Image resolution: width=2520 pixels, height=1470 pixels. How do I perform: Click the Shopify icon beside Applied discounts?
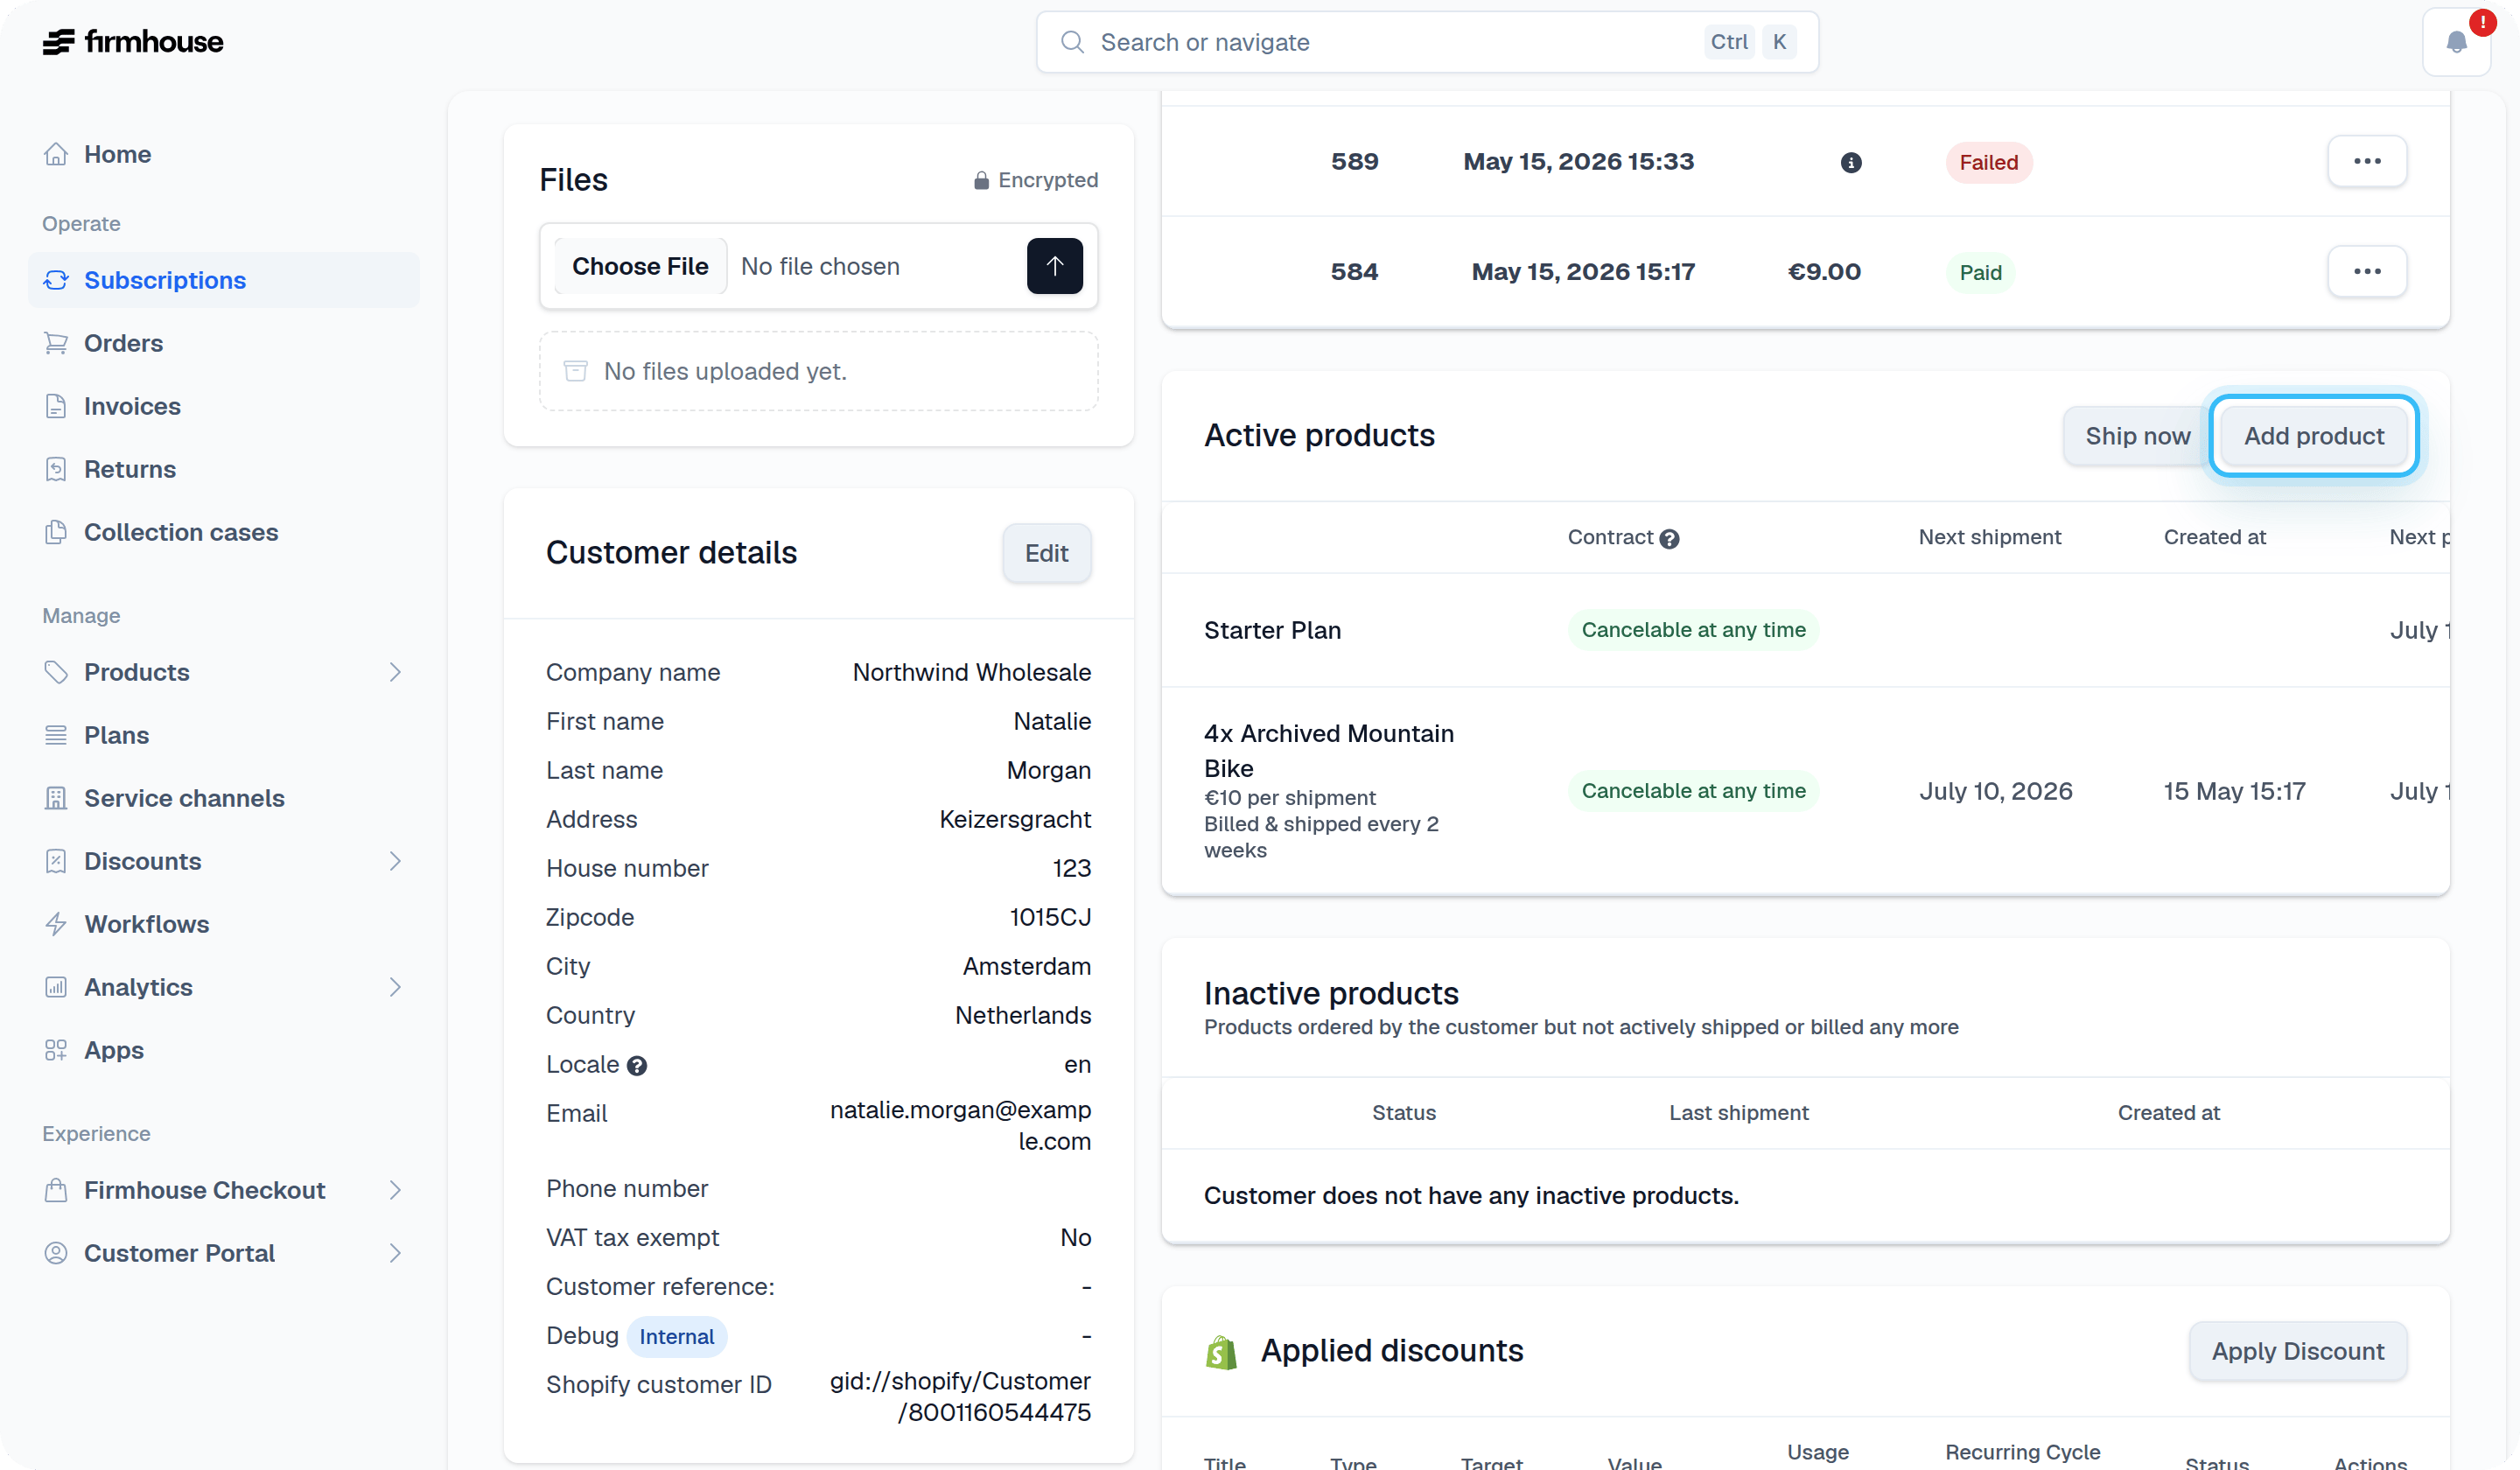1221,1352
